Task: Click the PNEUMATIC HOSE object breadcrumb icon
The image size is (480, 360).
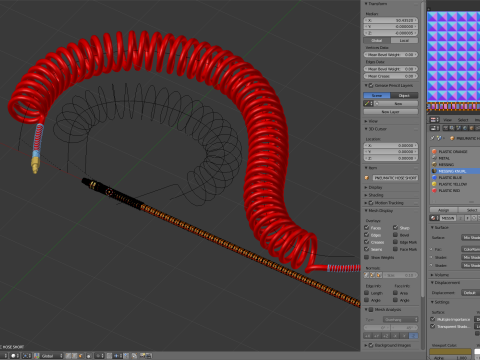Action: (452, 138)
